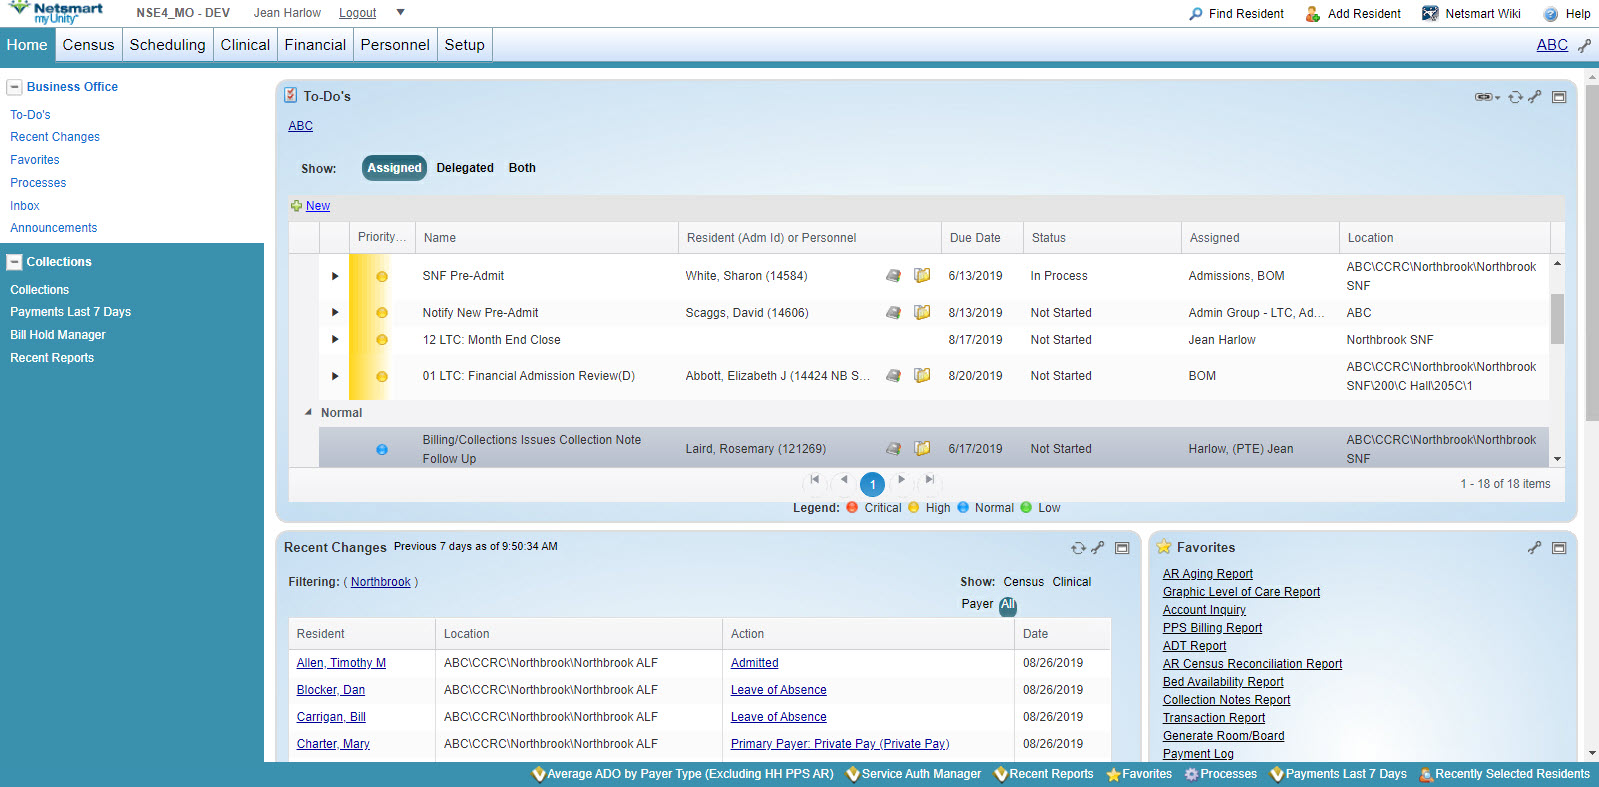This screenshot has width=1599, height=787.
Task: Collapse the Collections sidebar section
Action: [x=14, y=262]
